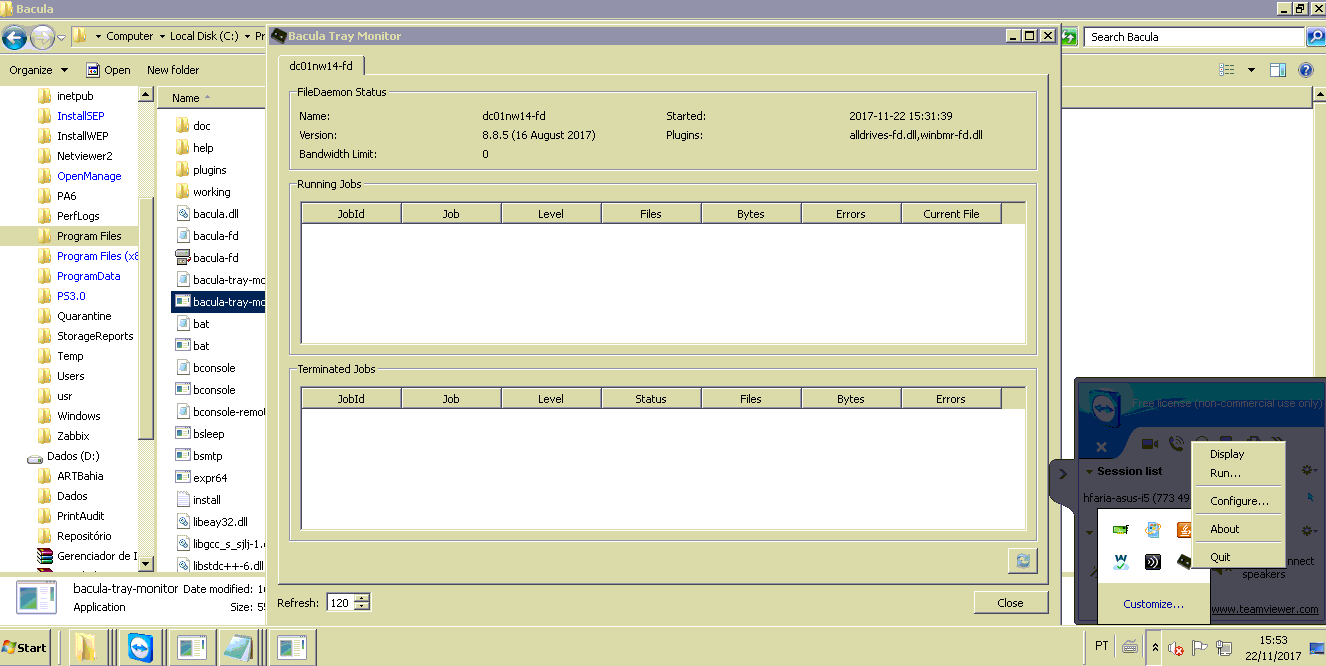Screen dimensions: 1326x666
Task: Click the network icon in system tray
Action: coord(1224,648)
